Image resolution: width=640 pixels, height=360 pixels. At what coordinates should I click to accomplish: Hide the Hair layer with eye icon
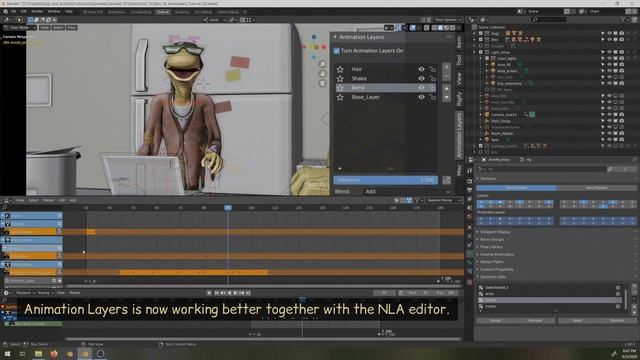click(421, 69)
